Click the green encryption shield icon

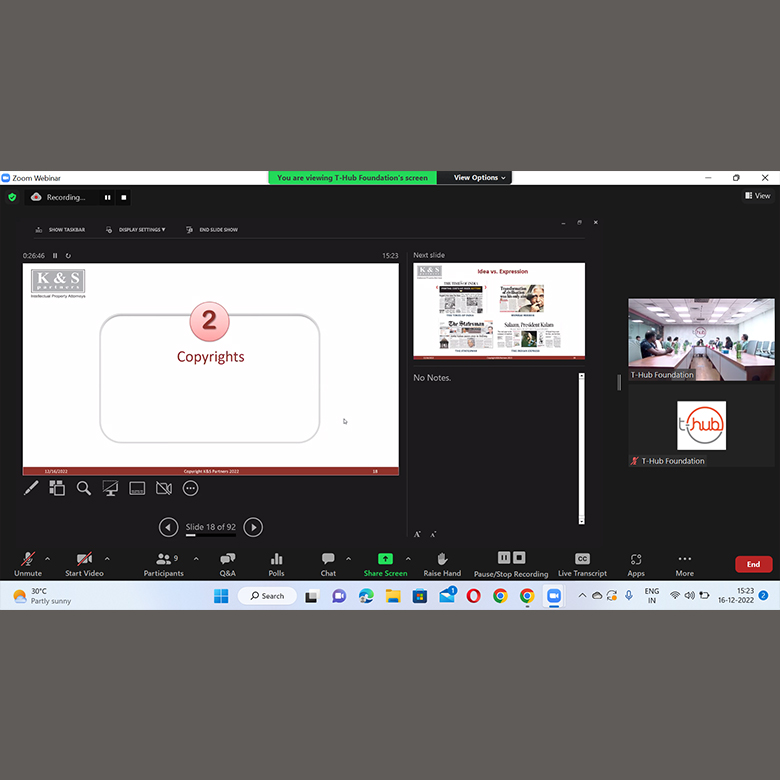pyautogui.click(x=12, y=197)
